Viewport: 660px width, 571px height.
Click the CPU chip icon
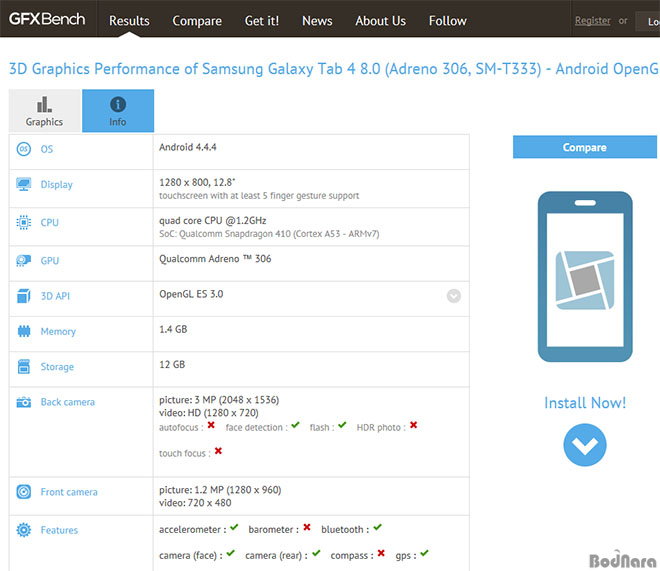[24, 222]
